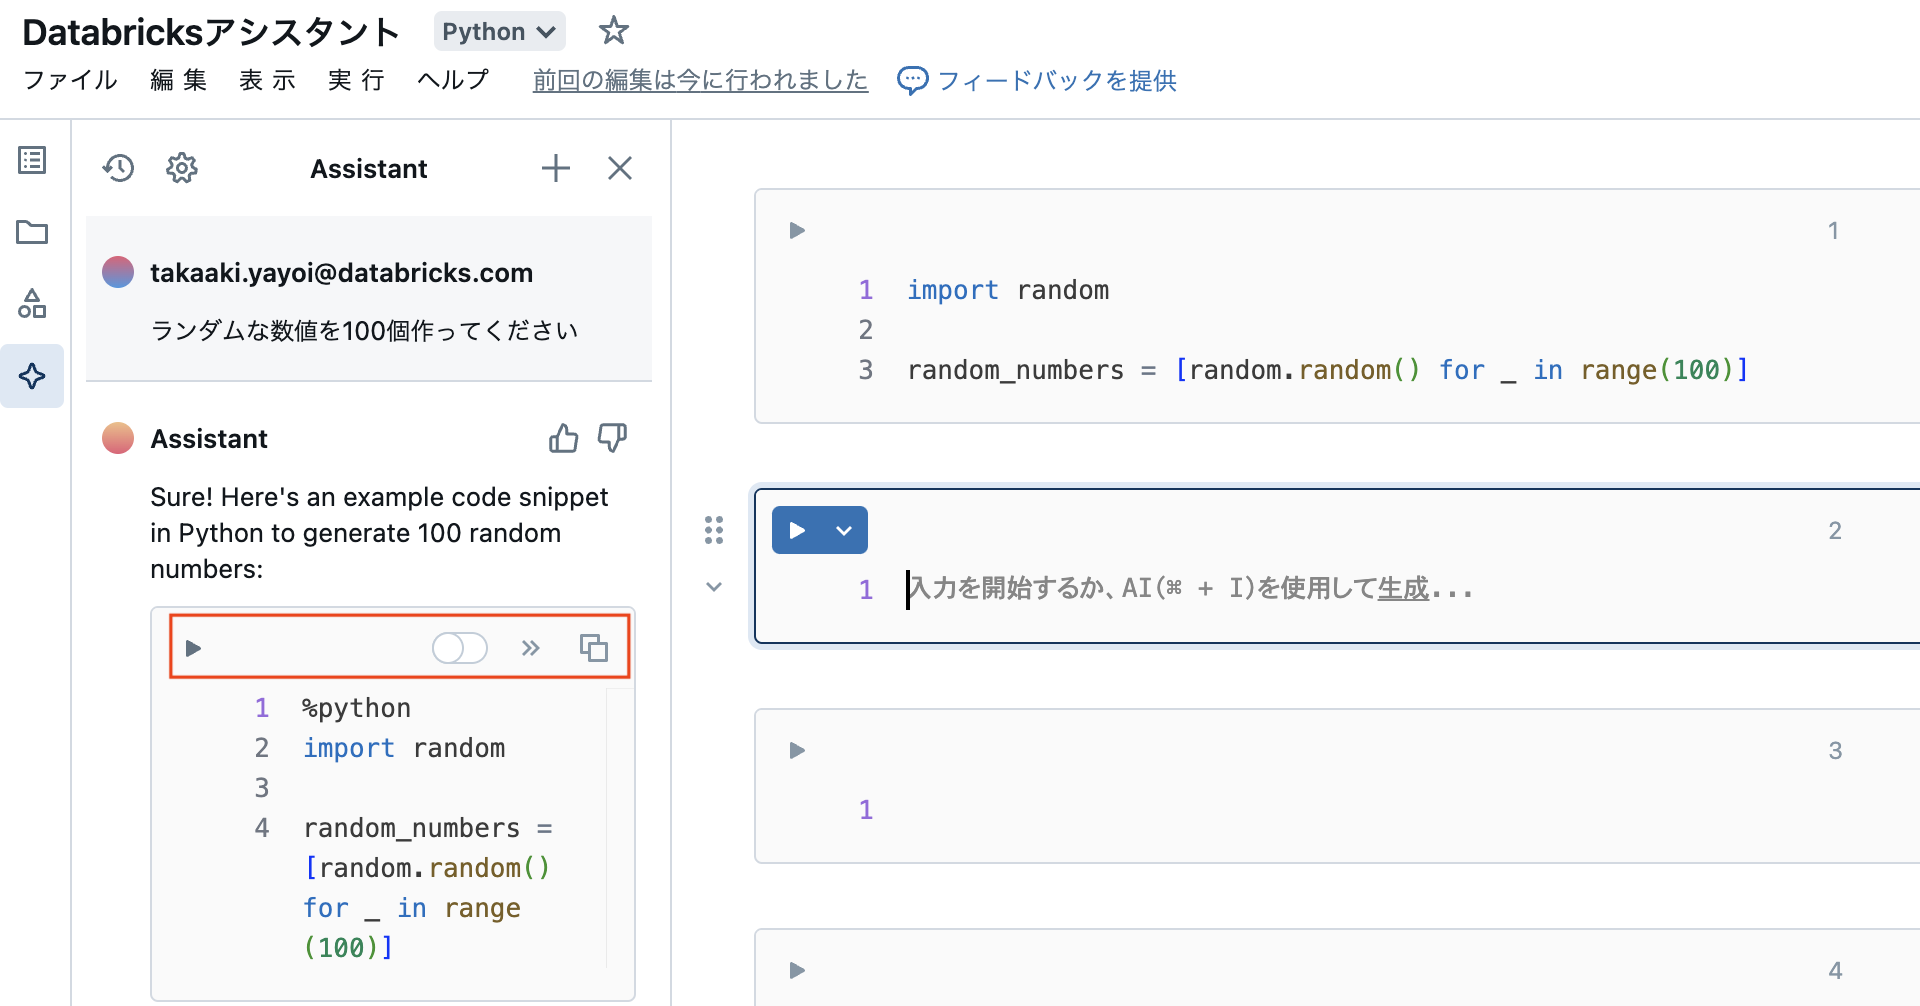Click the 生成 link in cell 2 placeholder
1920x1006 pixels.
pos(1403,589)
